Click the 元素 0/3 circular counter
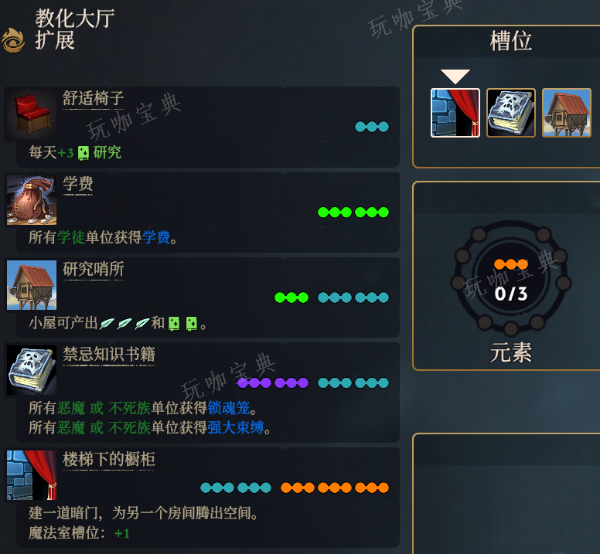Screen dimensions: 600x554 click(511, 278)
